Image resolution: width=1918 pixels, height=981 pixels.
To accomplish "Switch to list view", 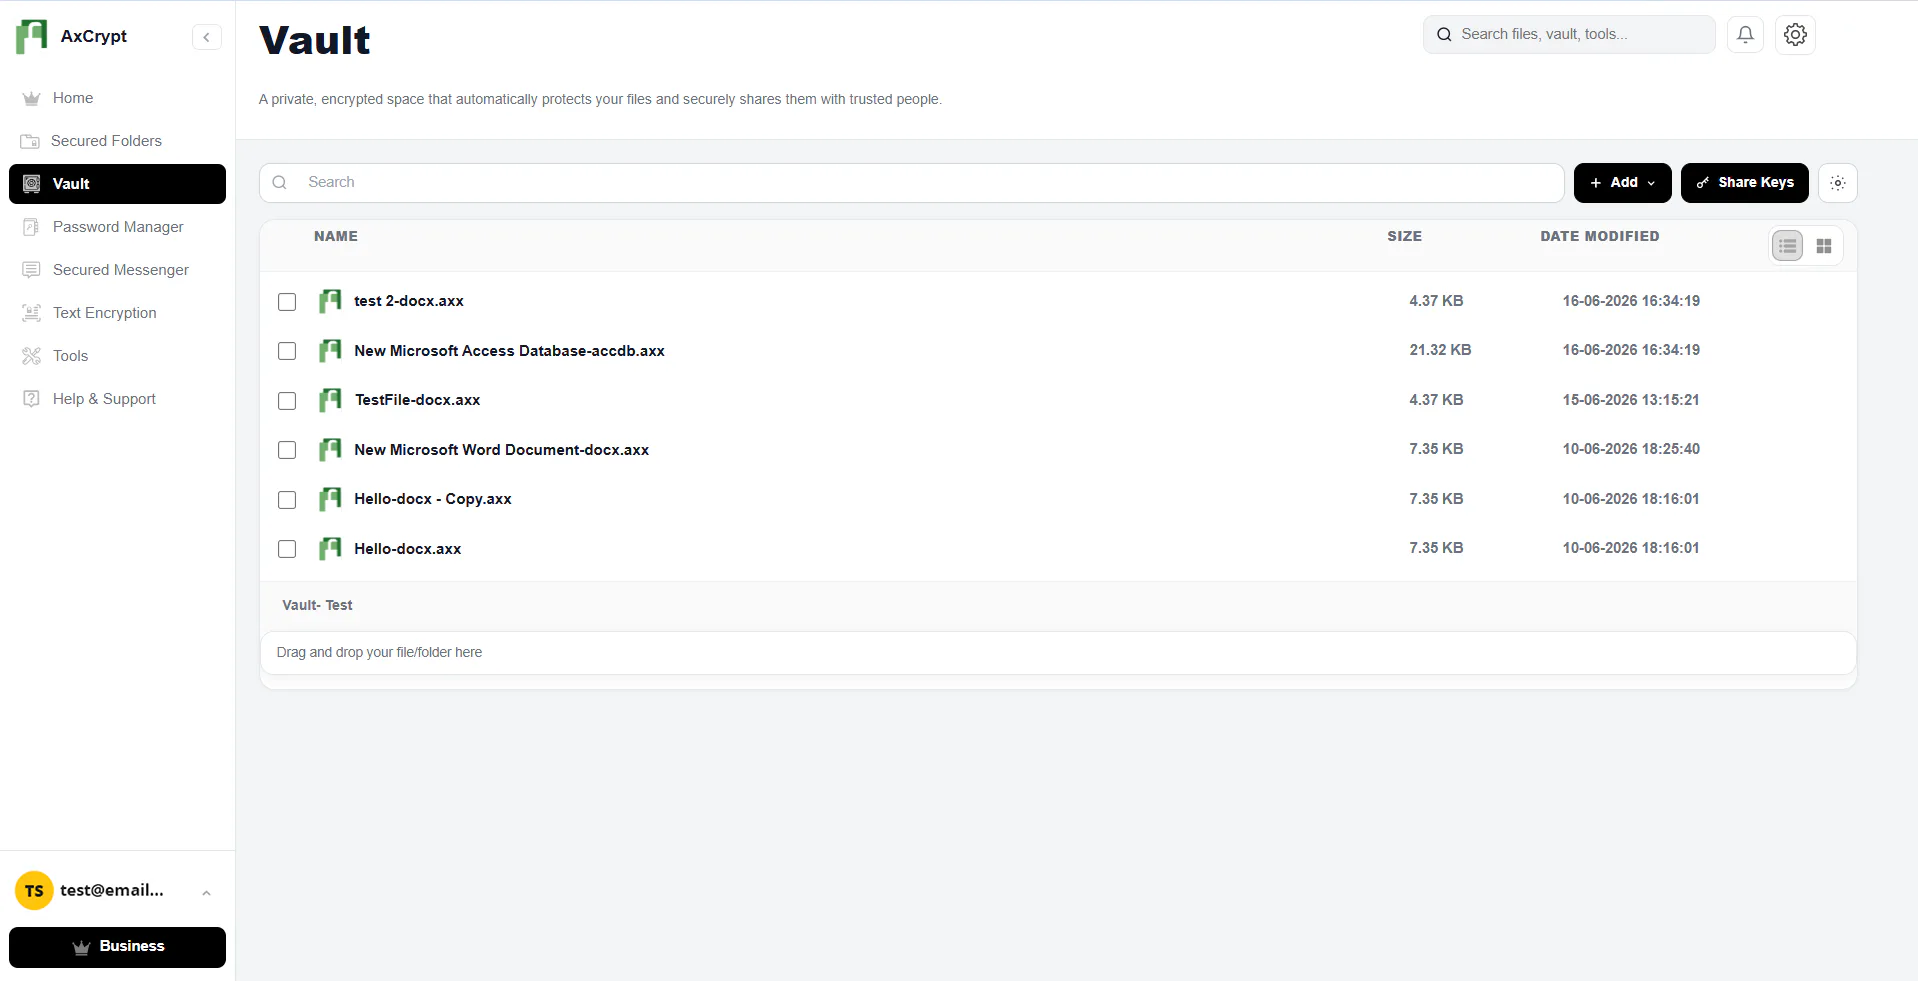I will pyautogui.click(x=1788, y=246).
